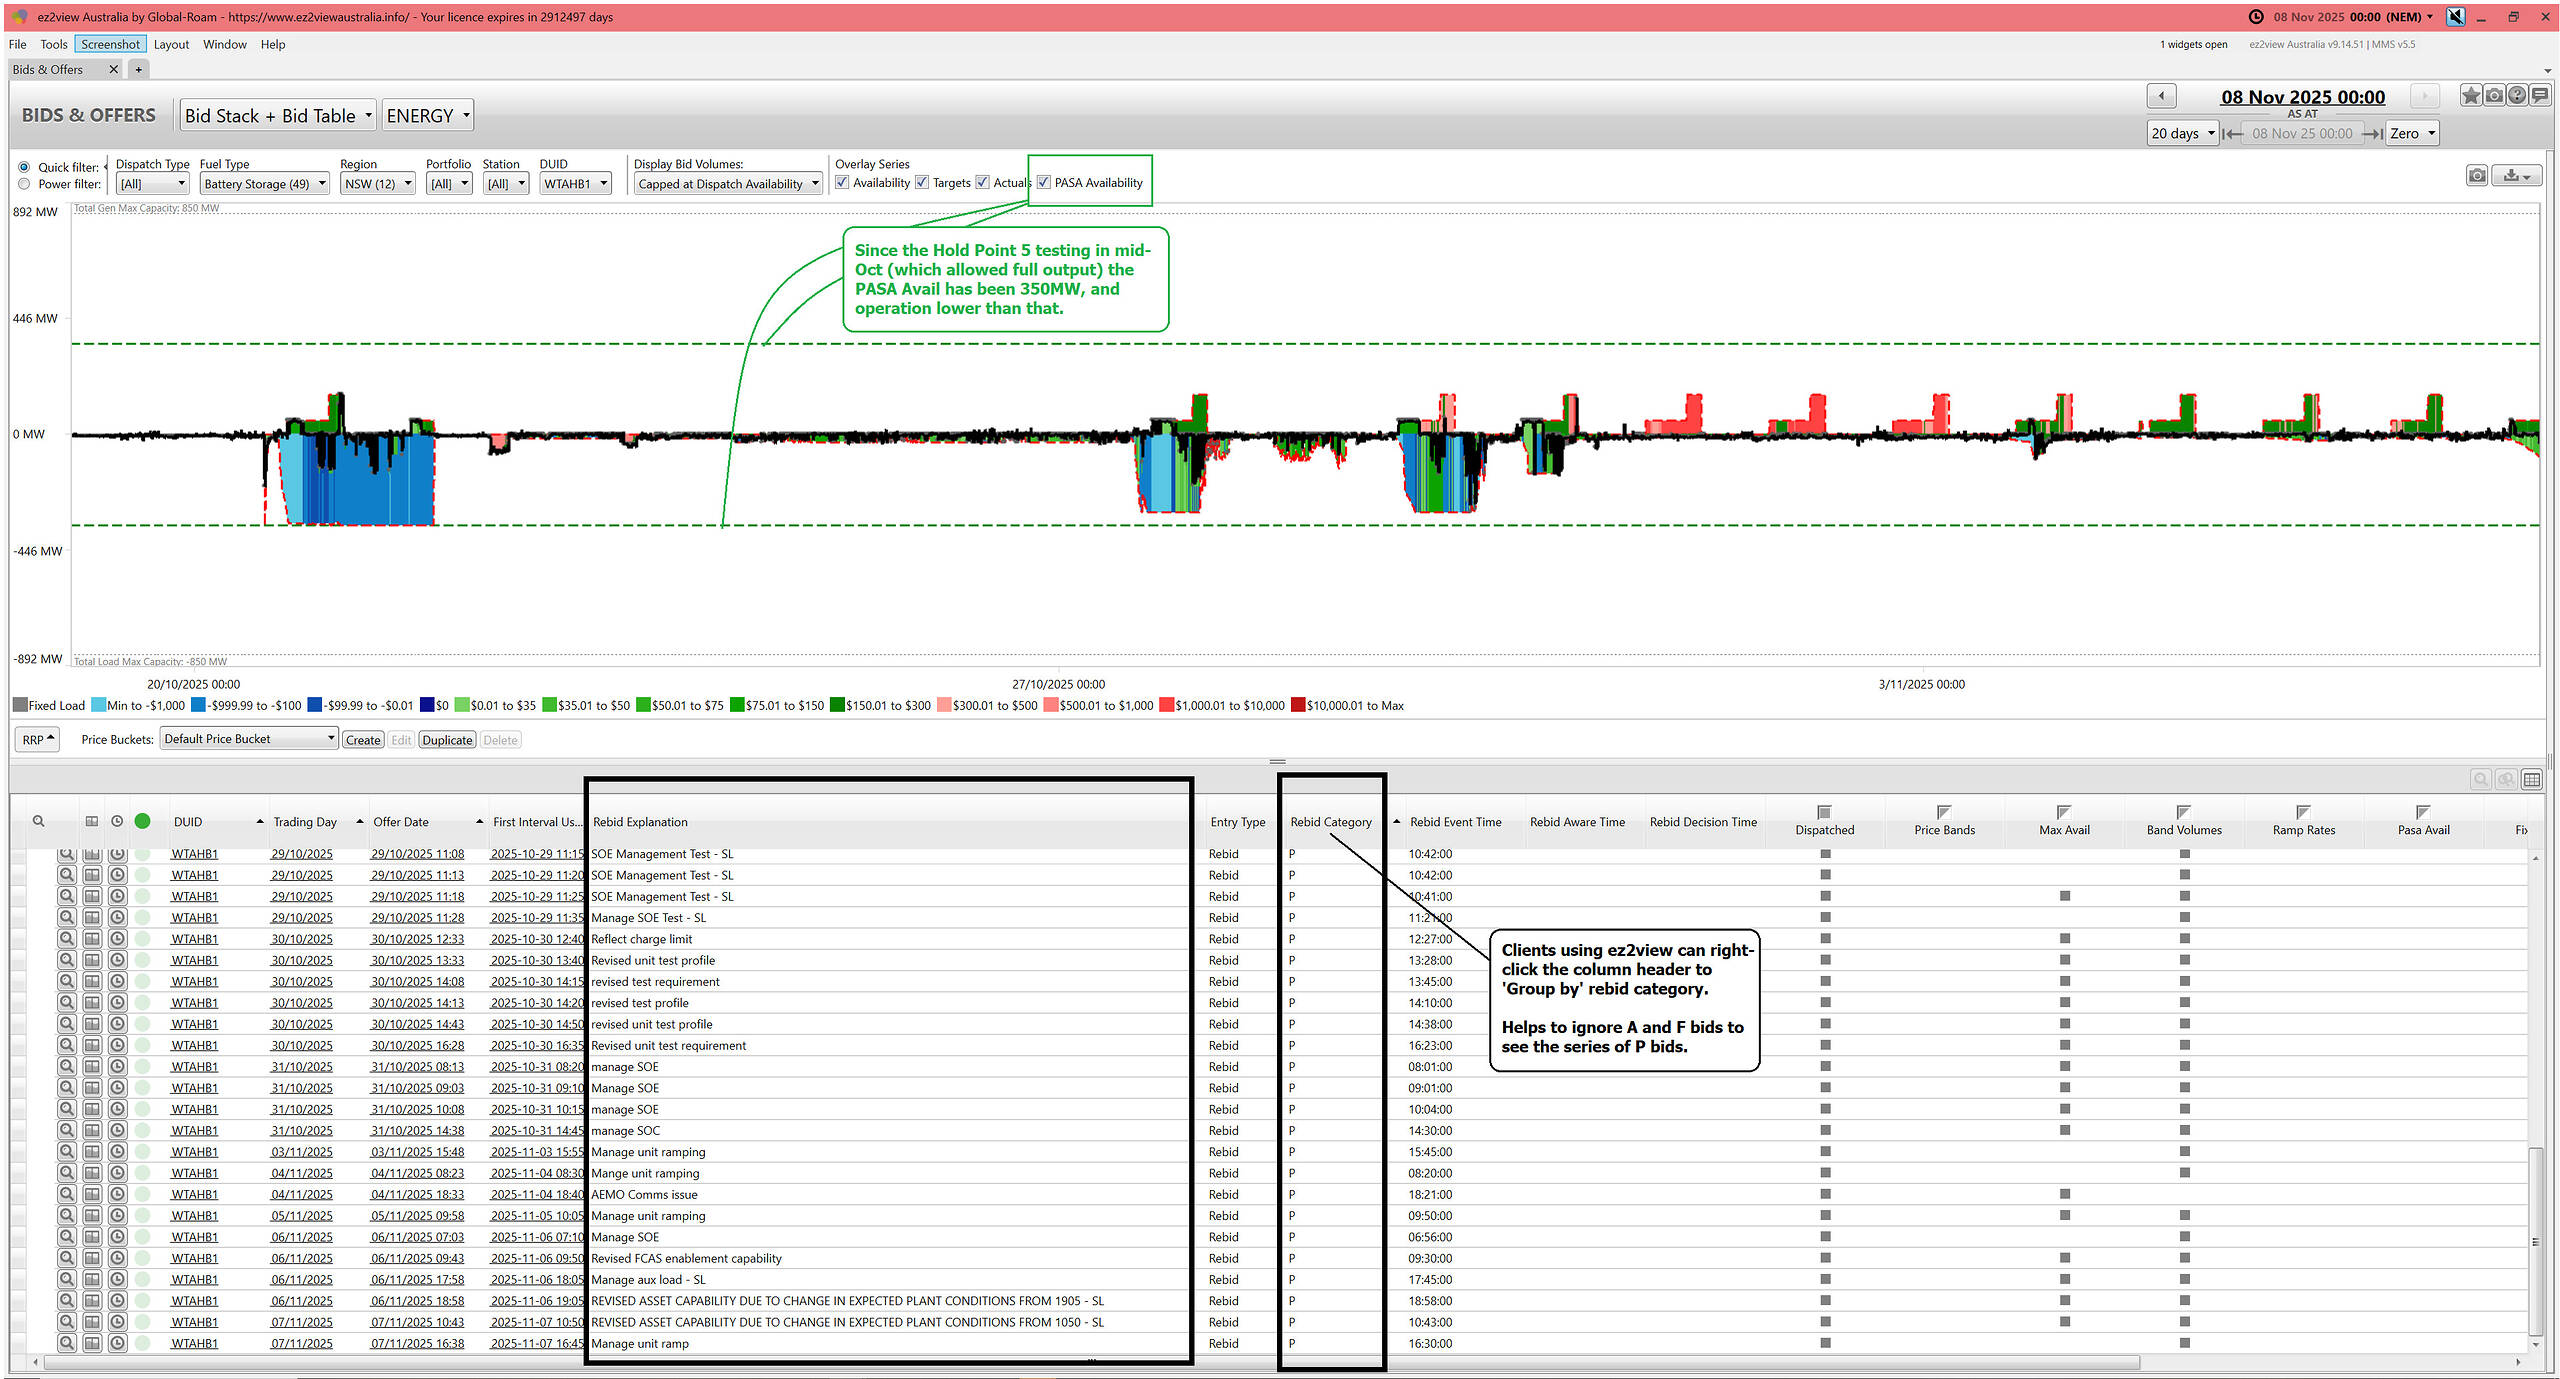
Task: Open the Fuel Type Battery Storage dropdown
Action: [264, 184]
